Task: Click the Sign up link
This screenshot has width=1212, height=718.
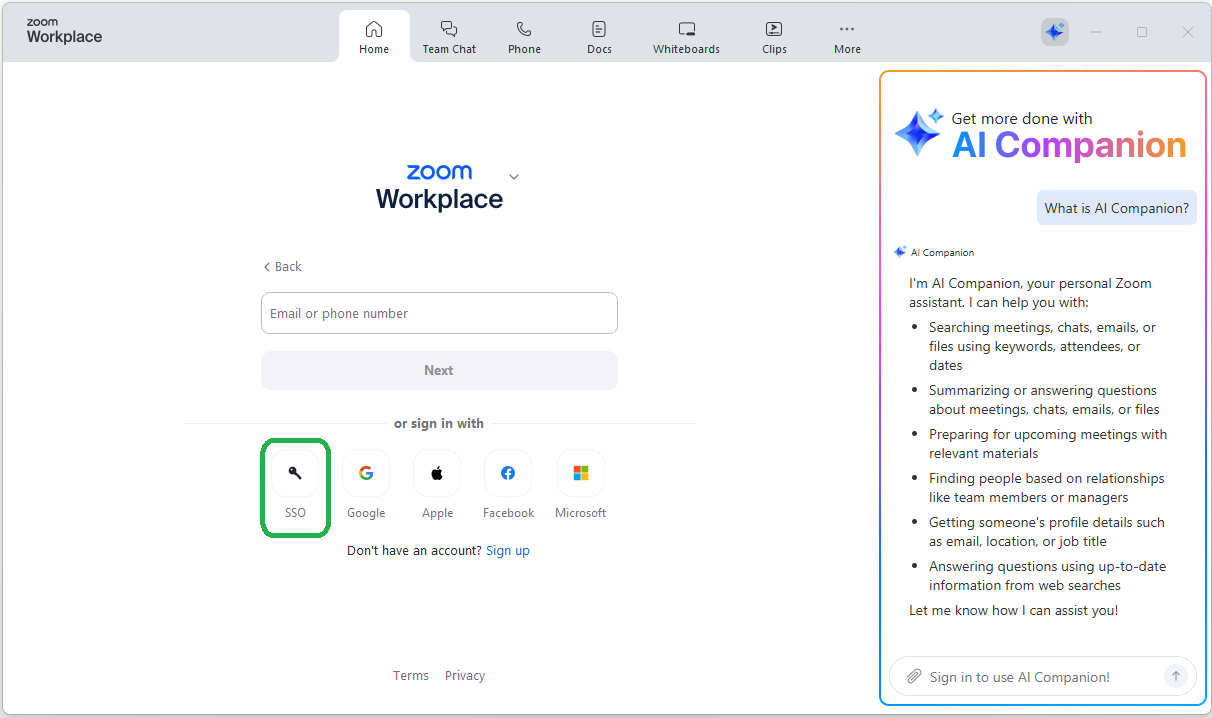Action: tap(508, 551)
